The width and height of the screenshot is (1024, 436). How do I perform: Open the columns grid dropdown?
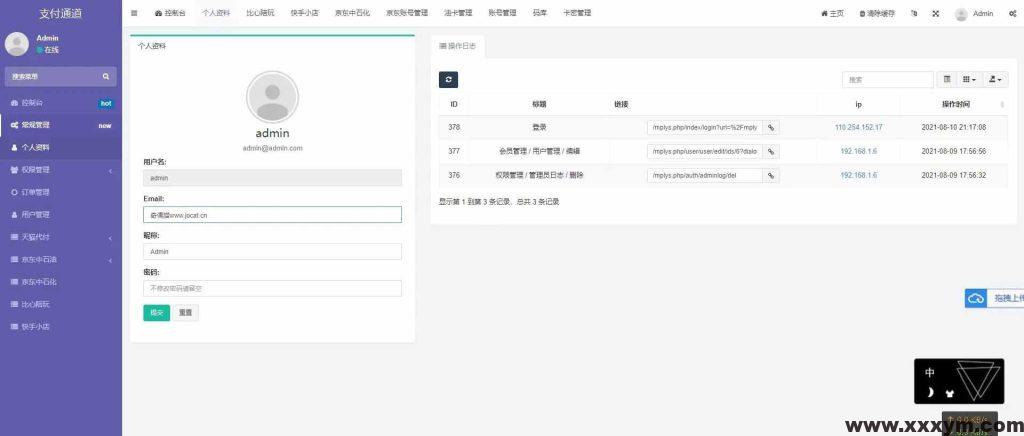[x=970, y=79]
